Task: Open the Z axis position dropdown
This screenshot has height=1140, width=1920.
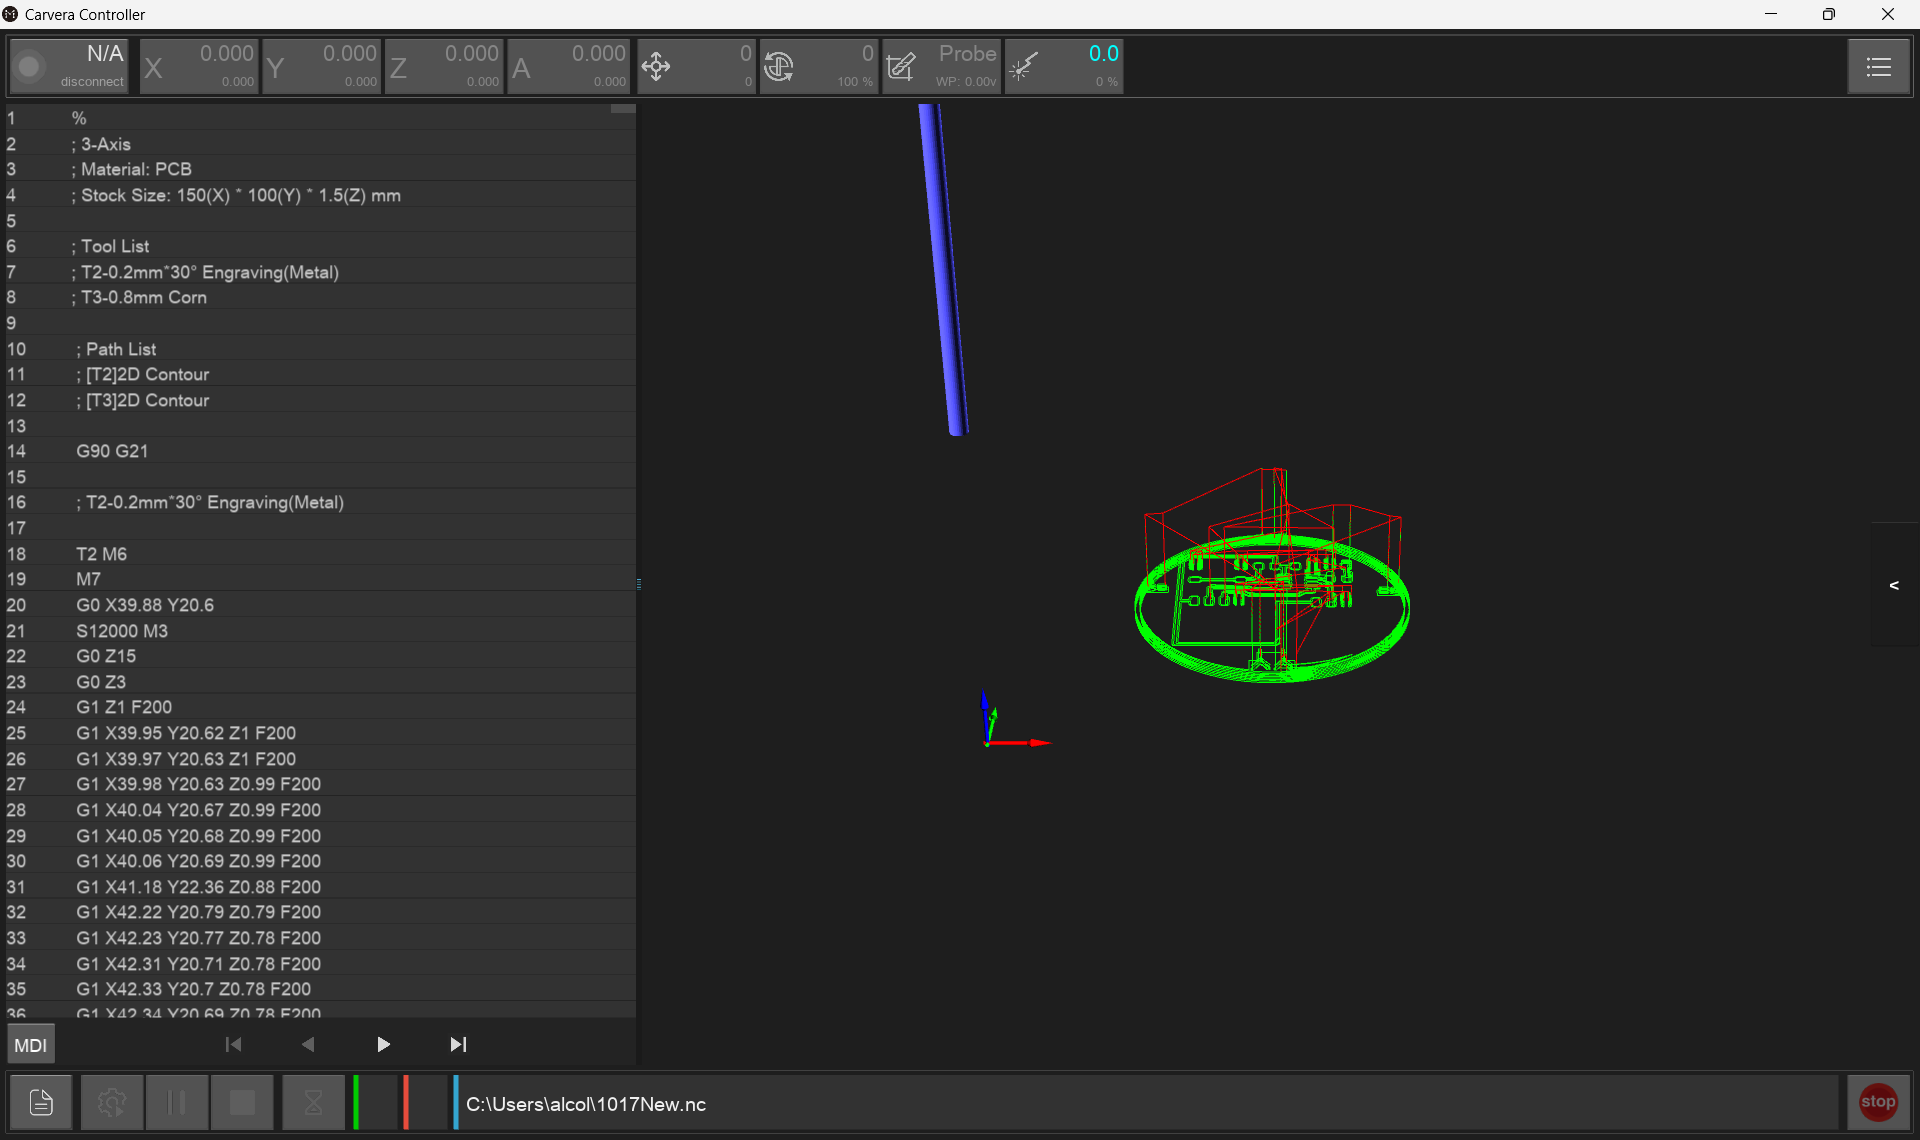Action: click(444, 67)
